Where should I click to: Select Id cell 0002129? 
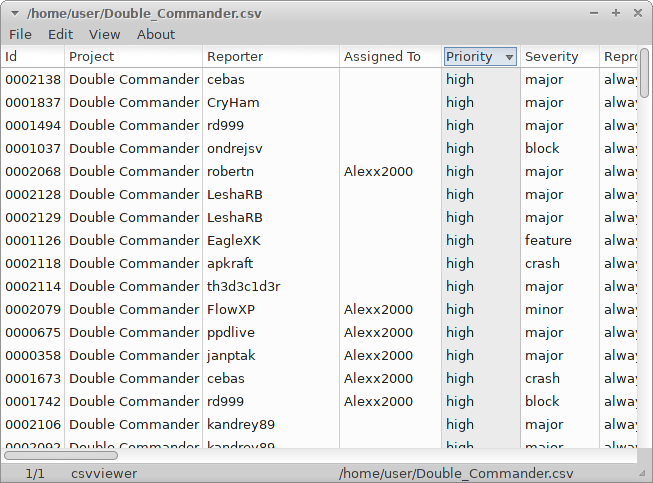pos(33,217)
